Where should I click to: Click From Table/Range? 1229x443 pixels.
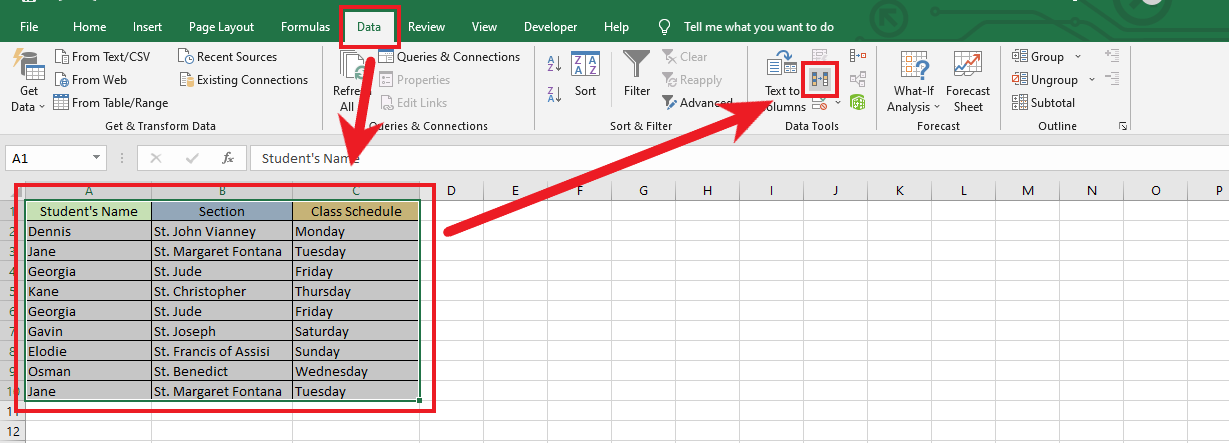point(111,103)
